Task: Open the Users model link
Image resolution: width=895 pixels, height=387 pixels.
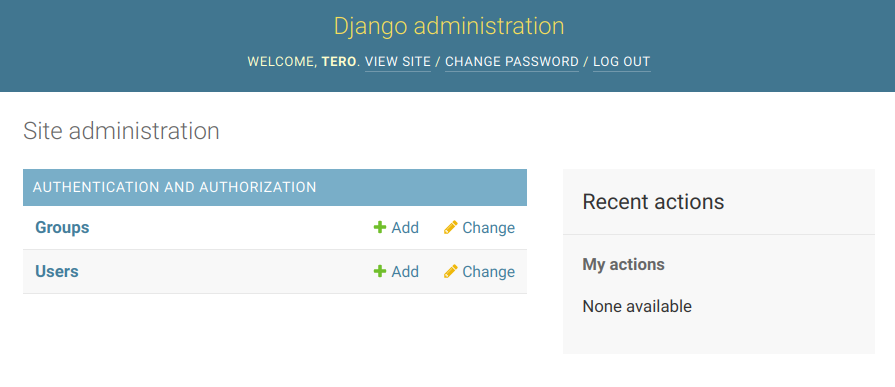Action: pyautogui.click(x=57, y=271)
